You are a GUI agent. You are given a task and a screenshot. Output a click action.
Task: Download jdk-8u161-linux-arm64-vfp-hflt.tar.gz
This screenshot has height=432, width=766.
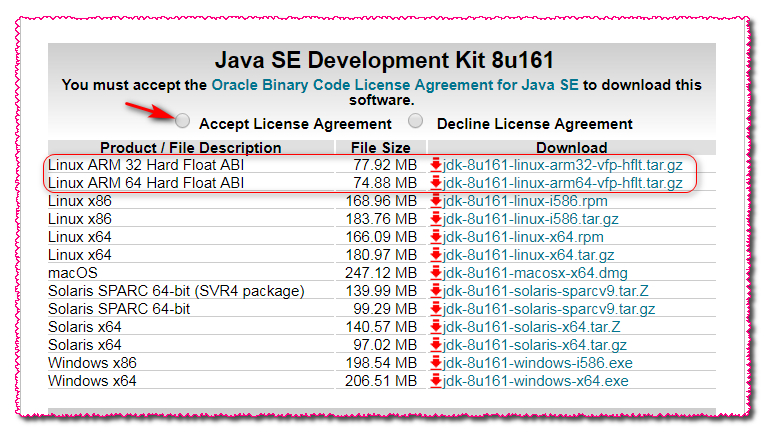point(562,183)
